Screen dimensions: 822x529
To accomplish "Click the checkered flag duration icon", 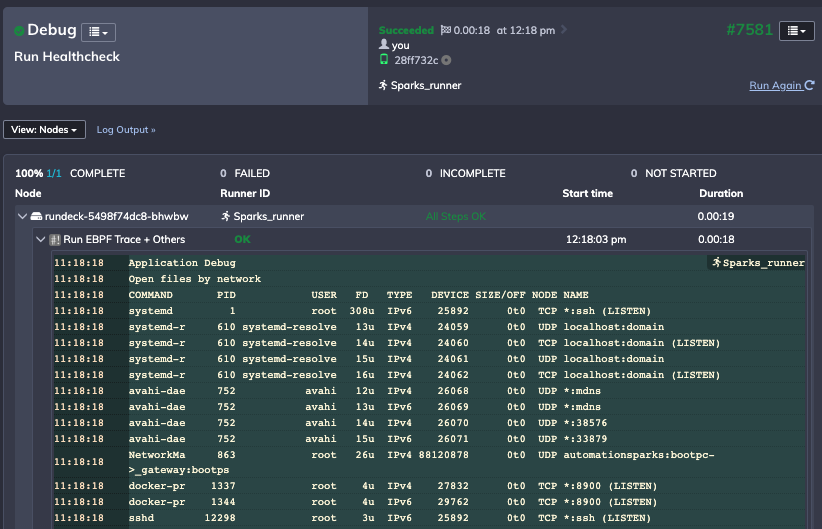I will coord(446,31).
